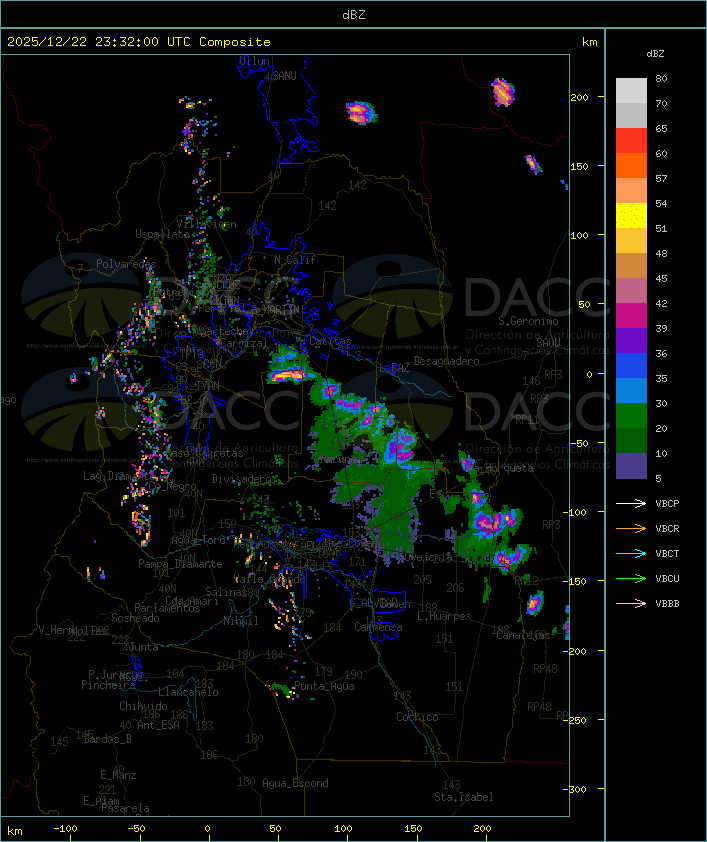Image resolution: width=707 pixels, height=842 pixels.
Task: Click the 'Desaguadero' map label
Action: [x=446, y=361]
